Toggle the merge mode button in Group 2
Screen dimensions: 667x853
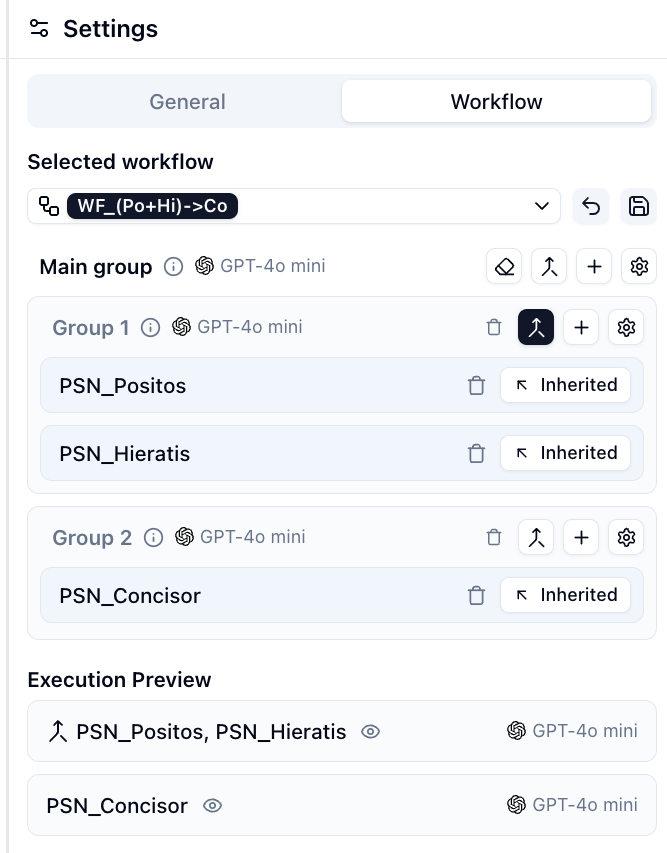[x=536, y=537]
